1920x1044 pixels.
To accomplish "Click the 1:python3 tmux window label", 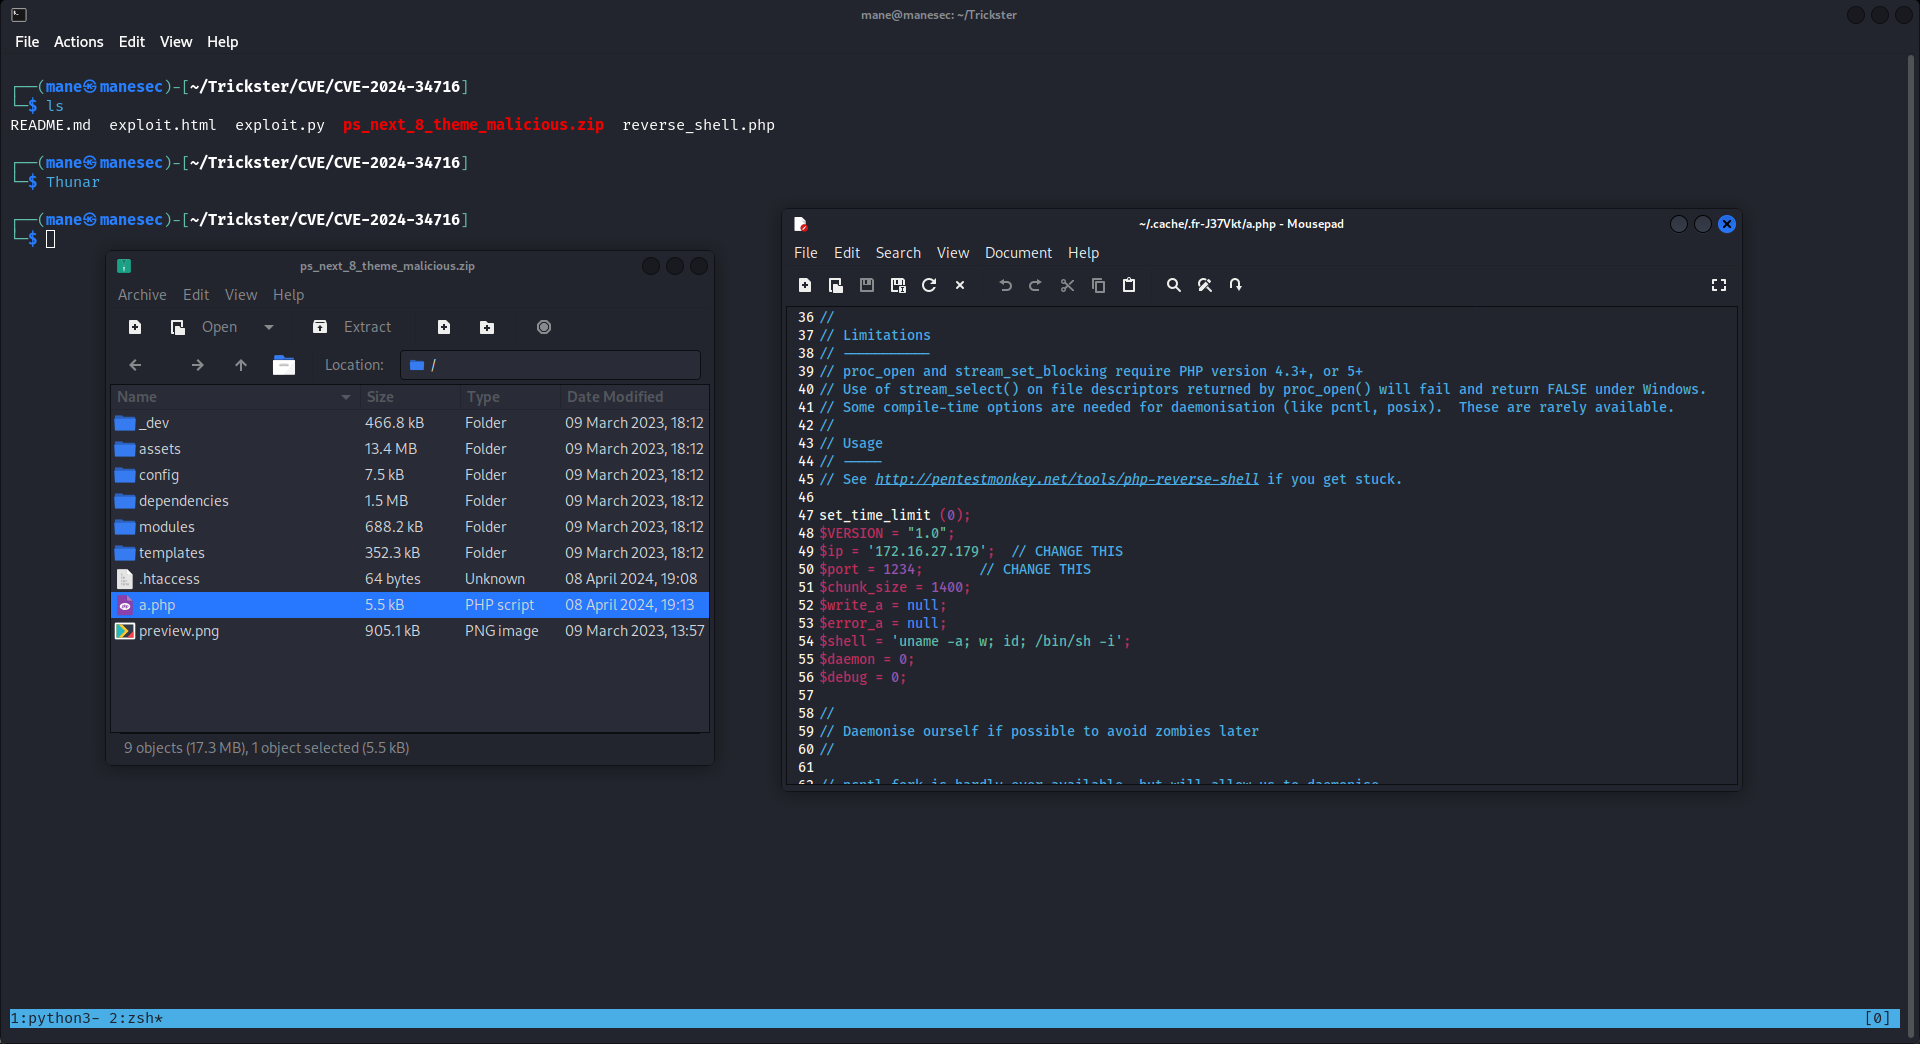I will 54,1018.
